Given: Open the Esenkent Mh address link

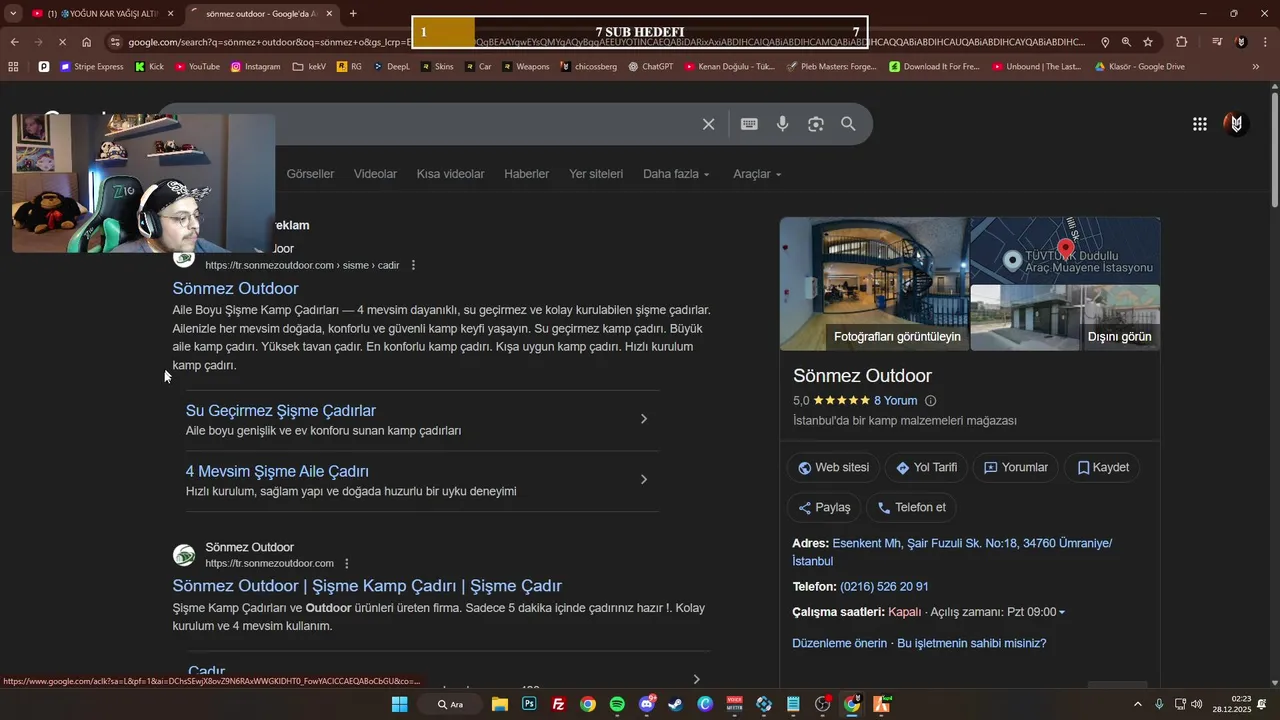Looking at the screenshot, I should (x=952, y=552).
